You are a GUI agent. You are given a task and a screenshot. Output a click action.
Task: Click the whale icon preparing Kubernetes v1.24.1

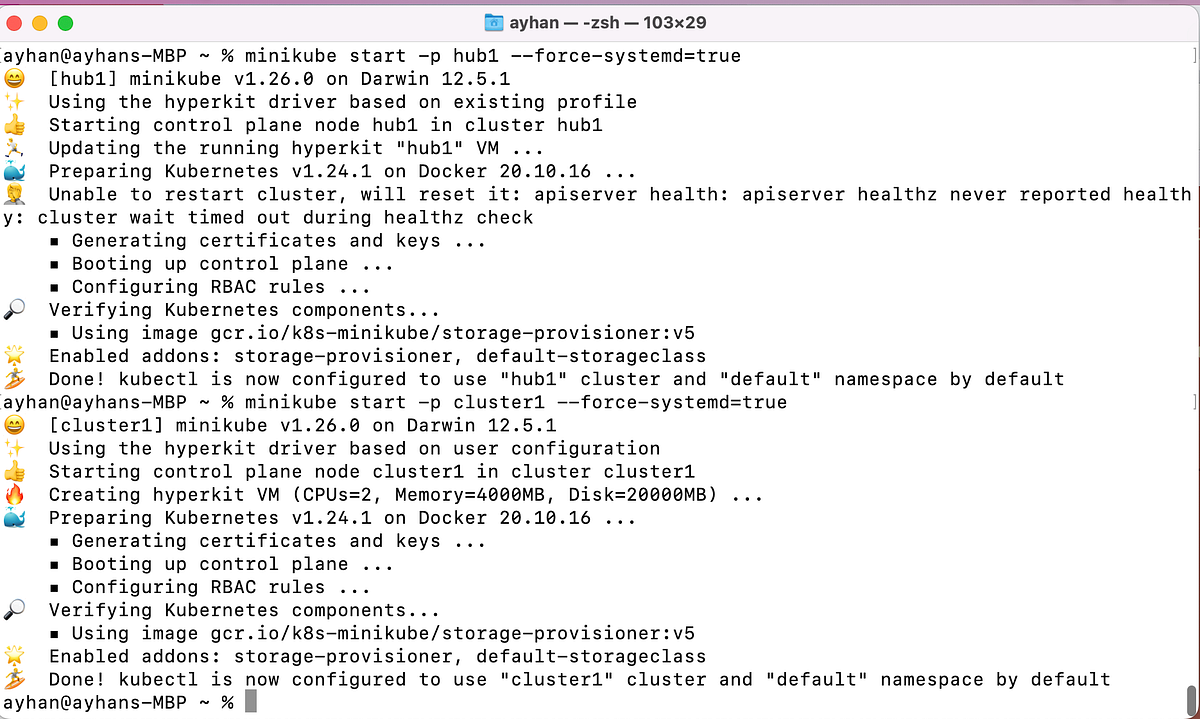13,170
